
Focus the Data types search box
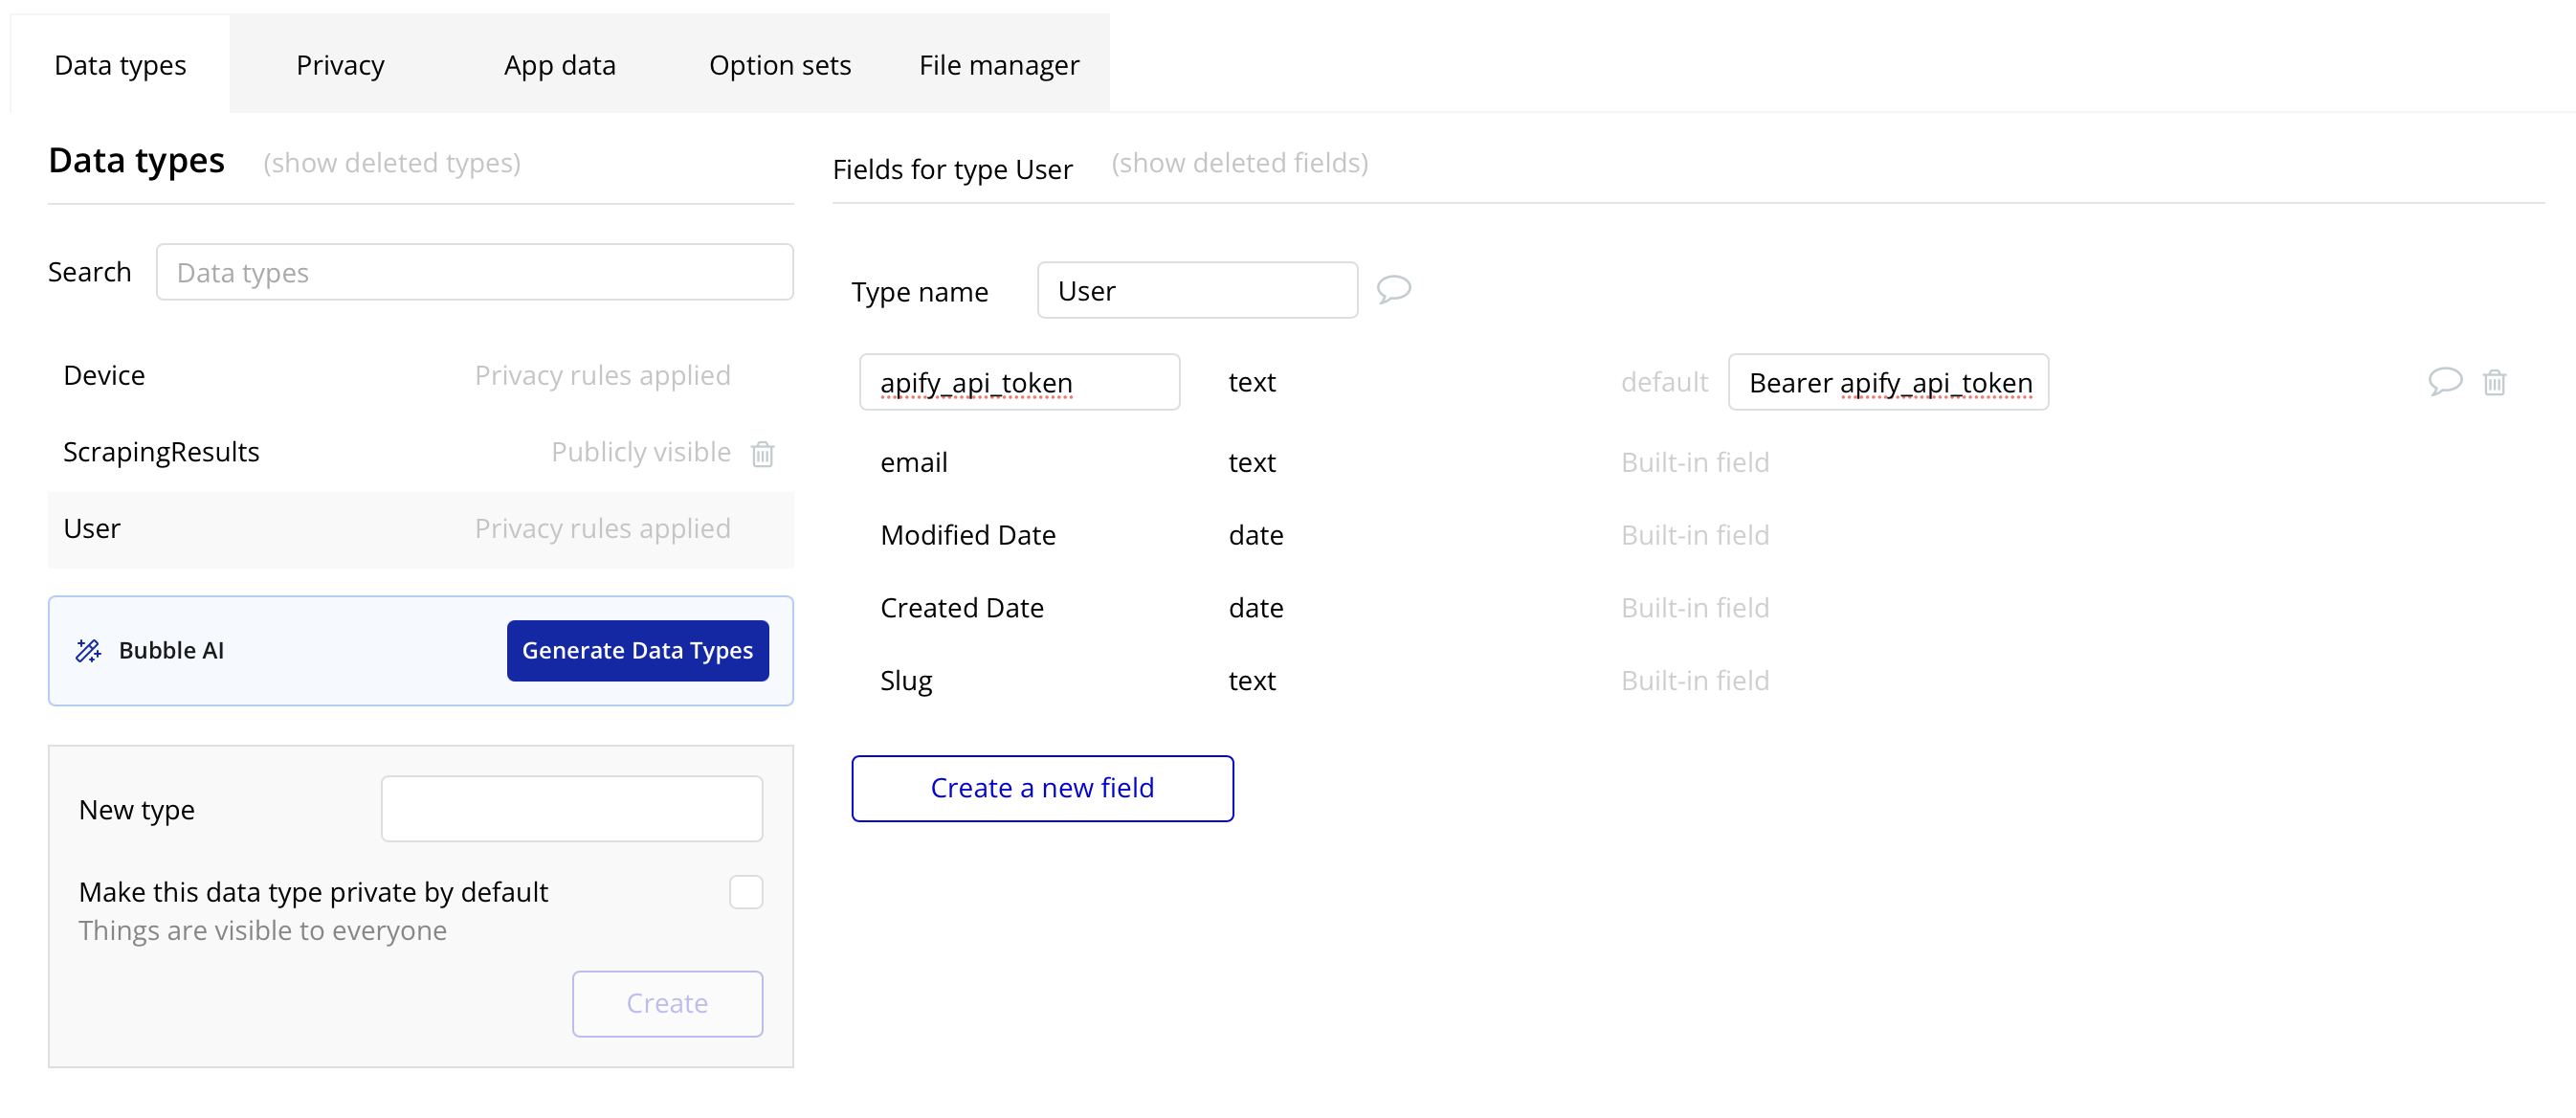click(474, 272)
